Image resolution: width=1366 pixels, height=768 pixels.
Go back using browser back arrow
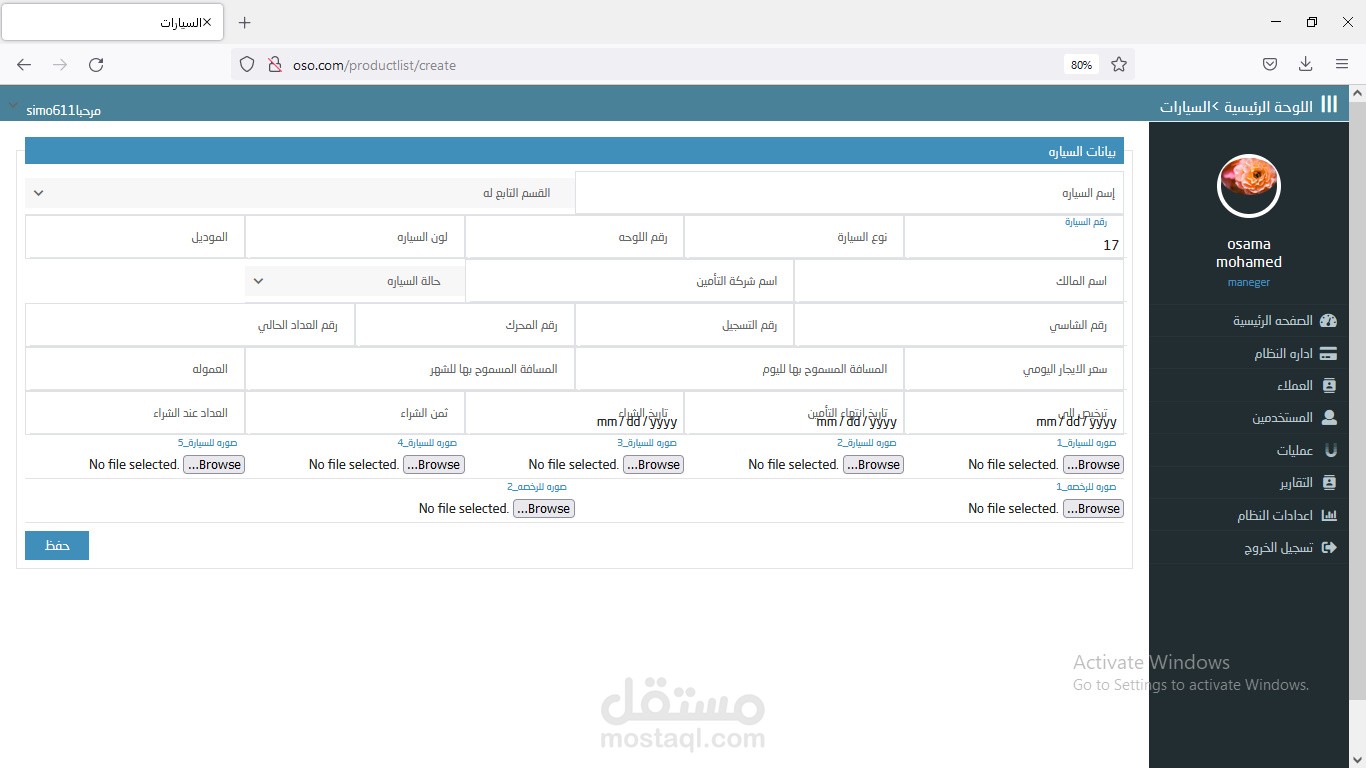click(x=24, y=65)
